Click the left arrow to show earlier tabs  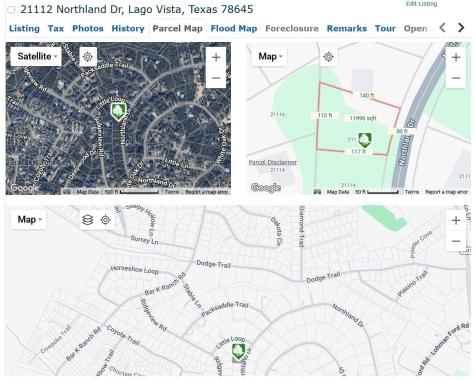(442, 27)
